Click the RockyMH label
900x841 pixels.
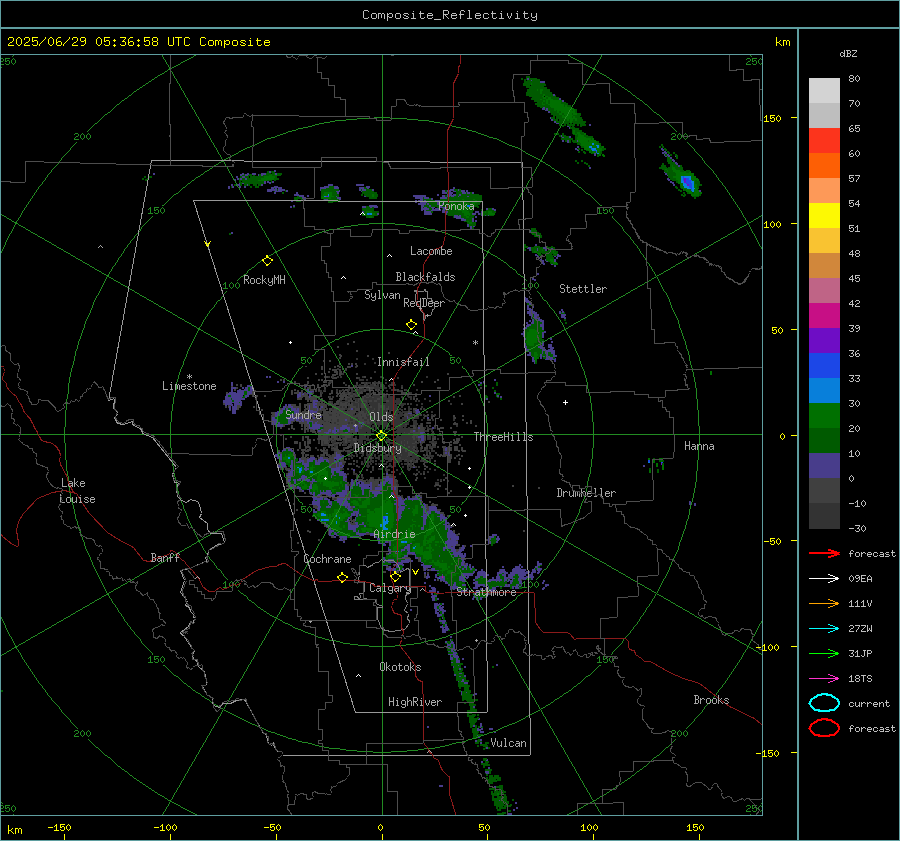click(264, 280)
